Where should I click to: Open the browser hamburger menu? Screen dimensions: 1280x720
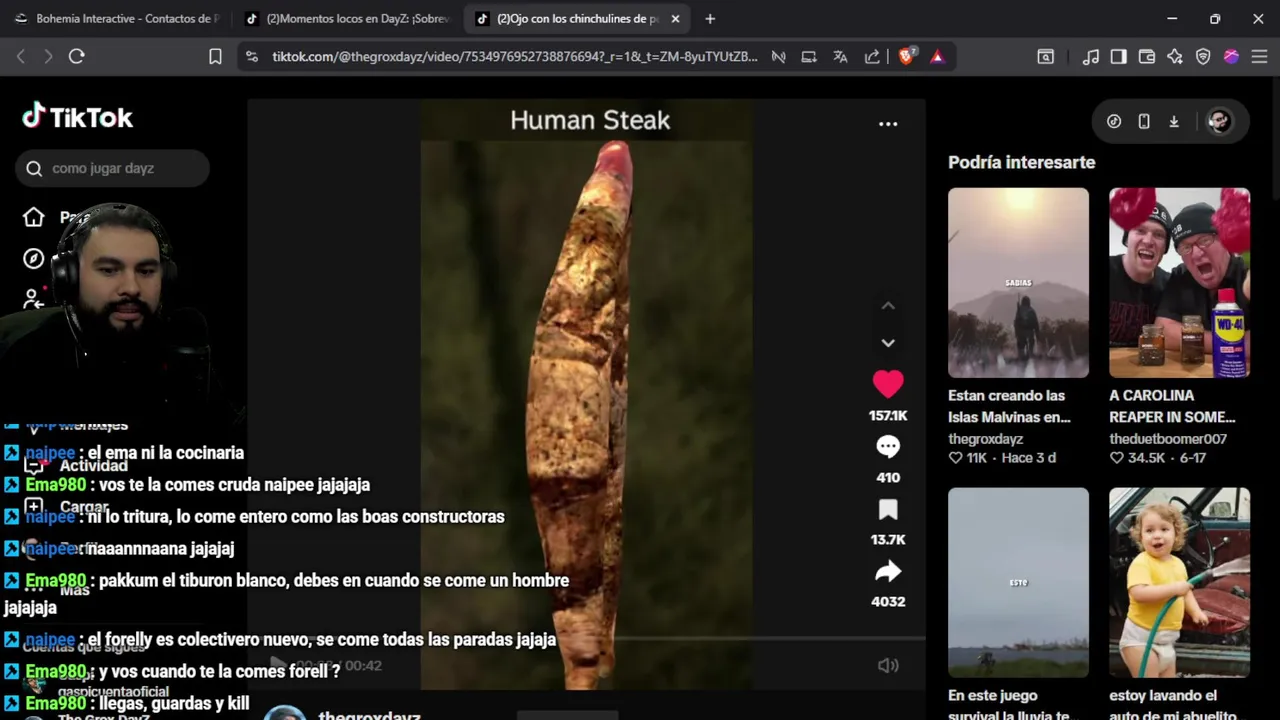(x=1259, y=57)
